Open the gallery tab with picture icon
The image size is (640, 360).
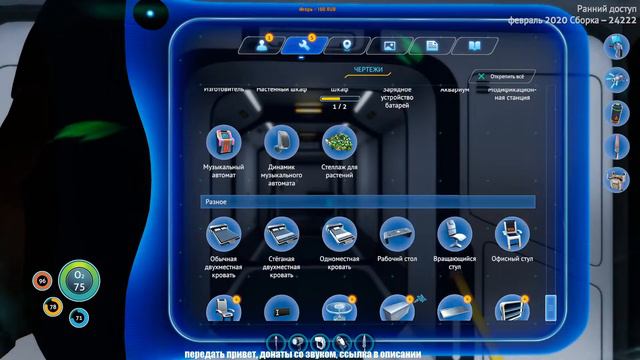coord(390,45)
